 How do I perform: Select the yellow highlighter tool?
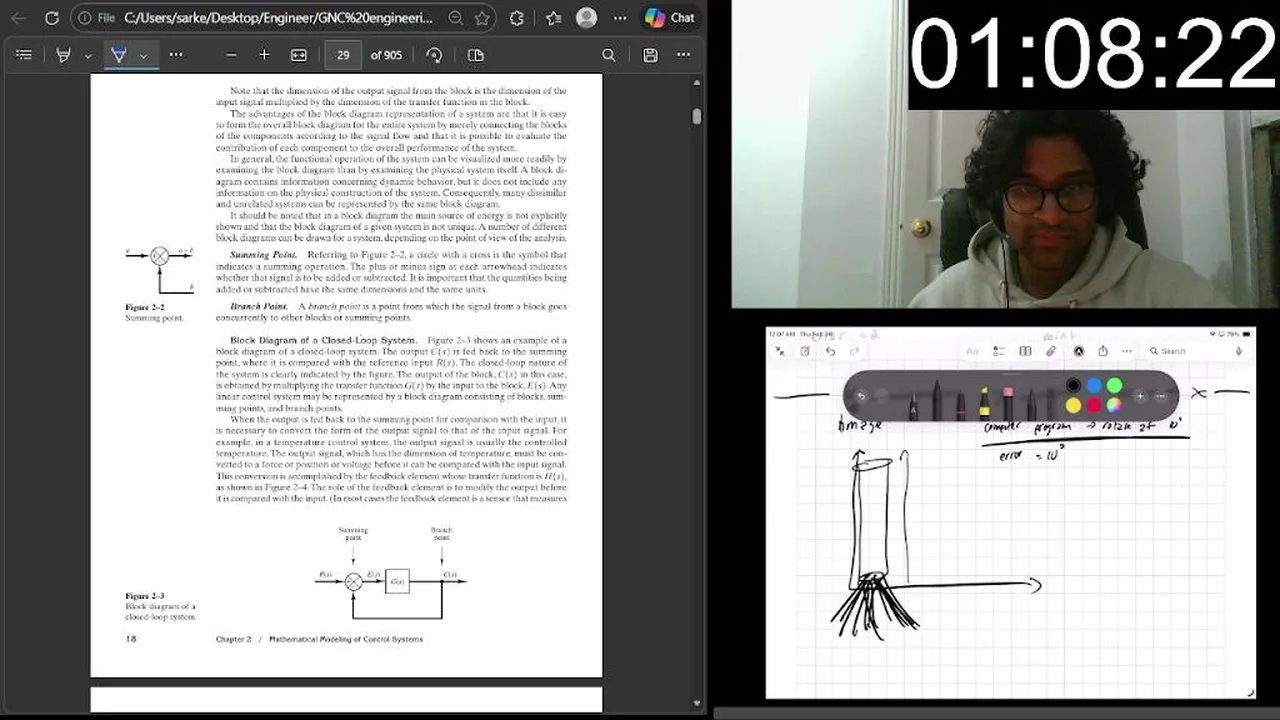coord(985,402)
